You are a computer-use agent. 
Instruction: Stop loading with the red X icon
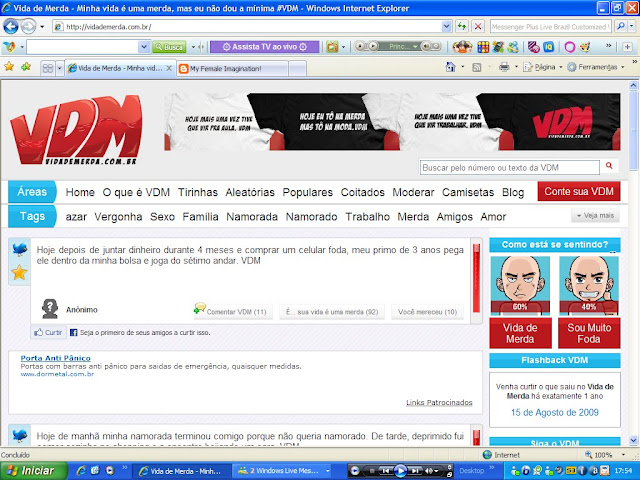[478, 27]
